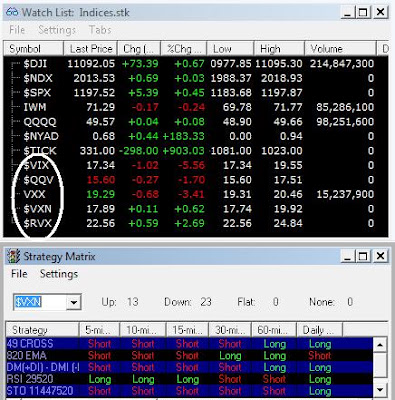
Task: Open File menu in Watch List window
Action: [17, 30]
